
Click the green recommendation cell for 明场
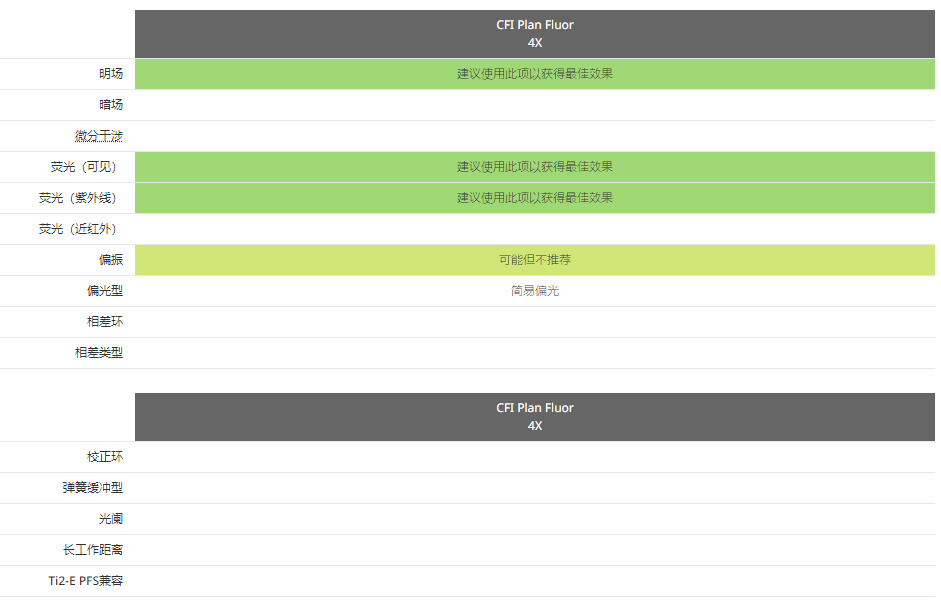coord(535,74)
